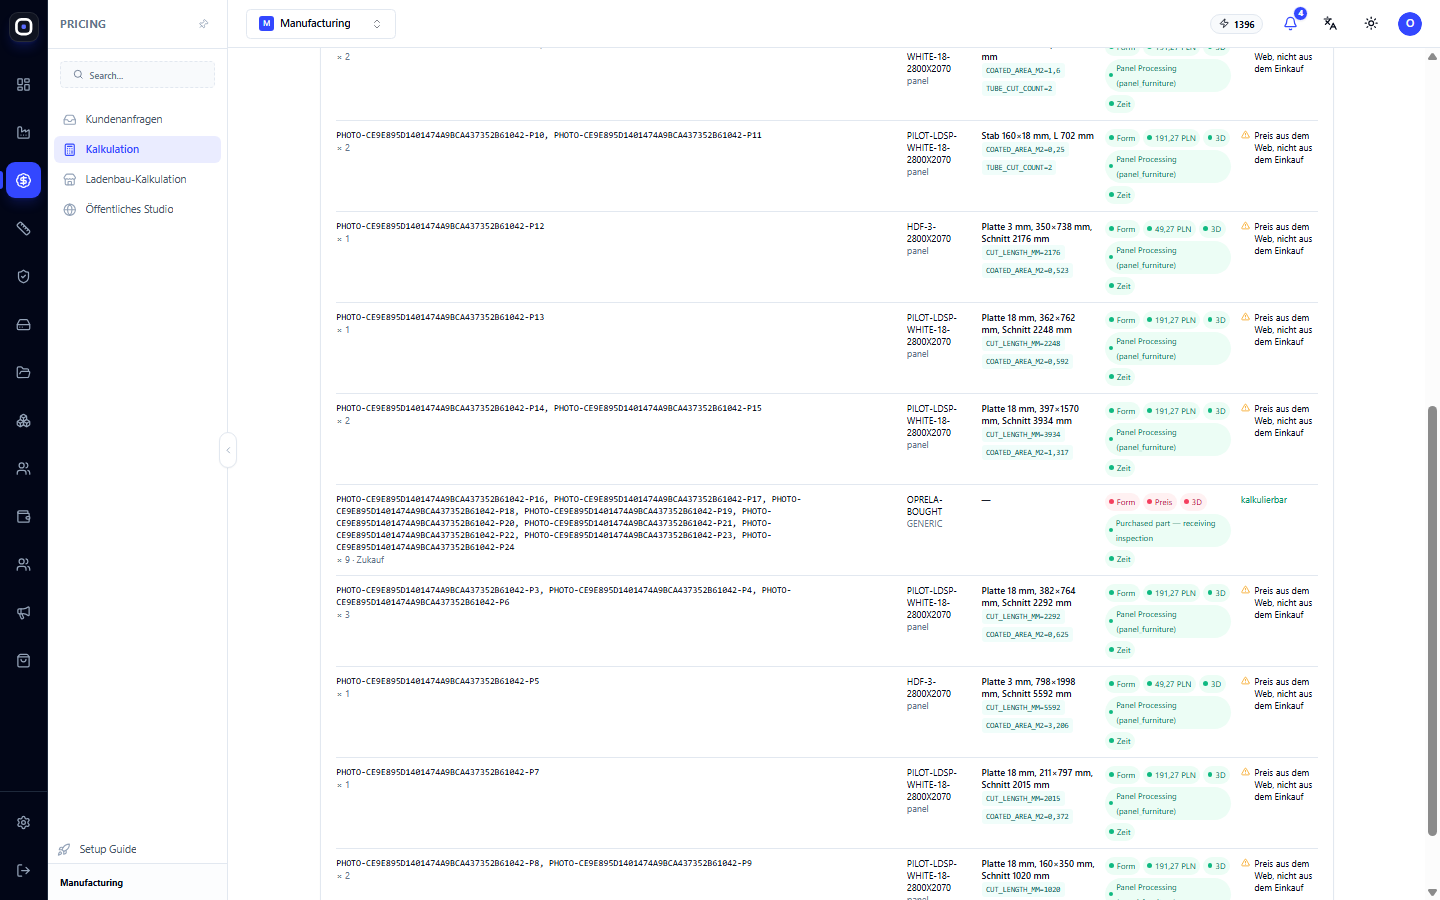The width and height of the screenshot is (1440, 900).
Task: Click the 1396 credits button
Action: (x=1237, y=24)
